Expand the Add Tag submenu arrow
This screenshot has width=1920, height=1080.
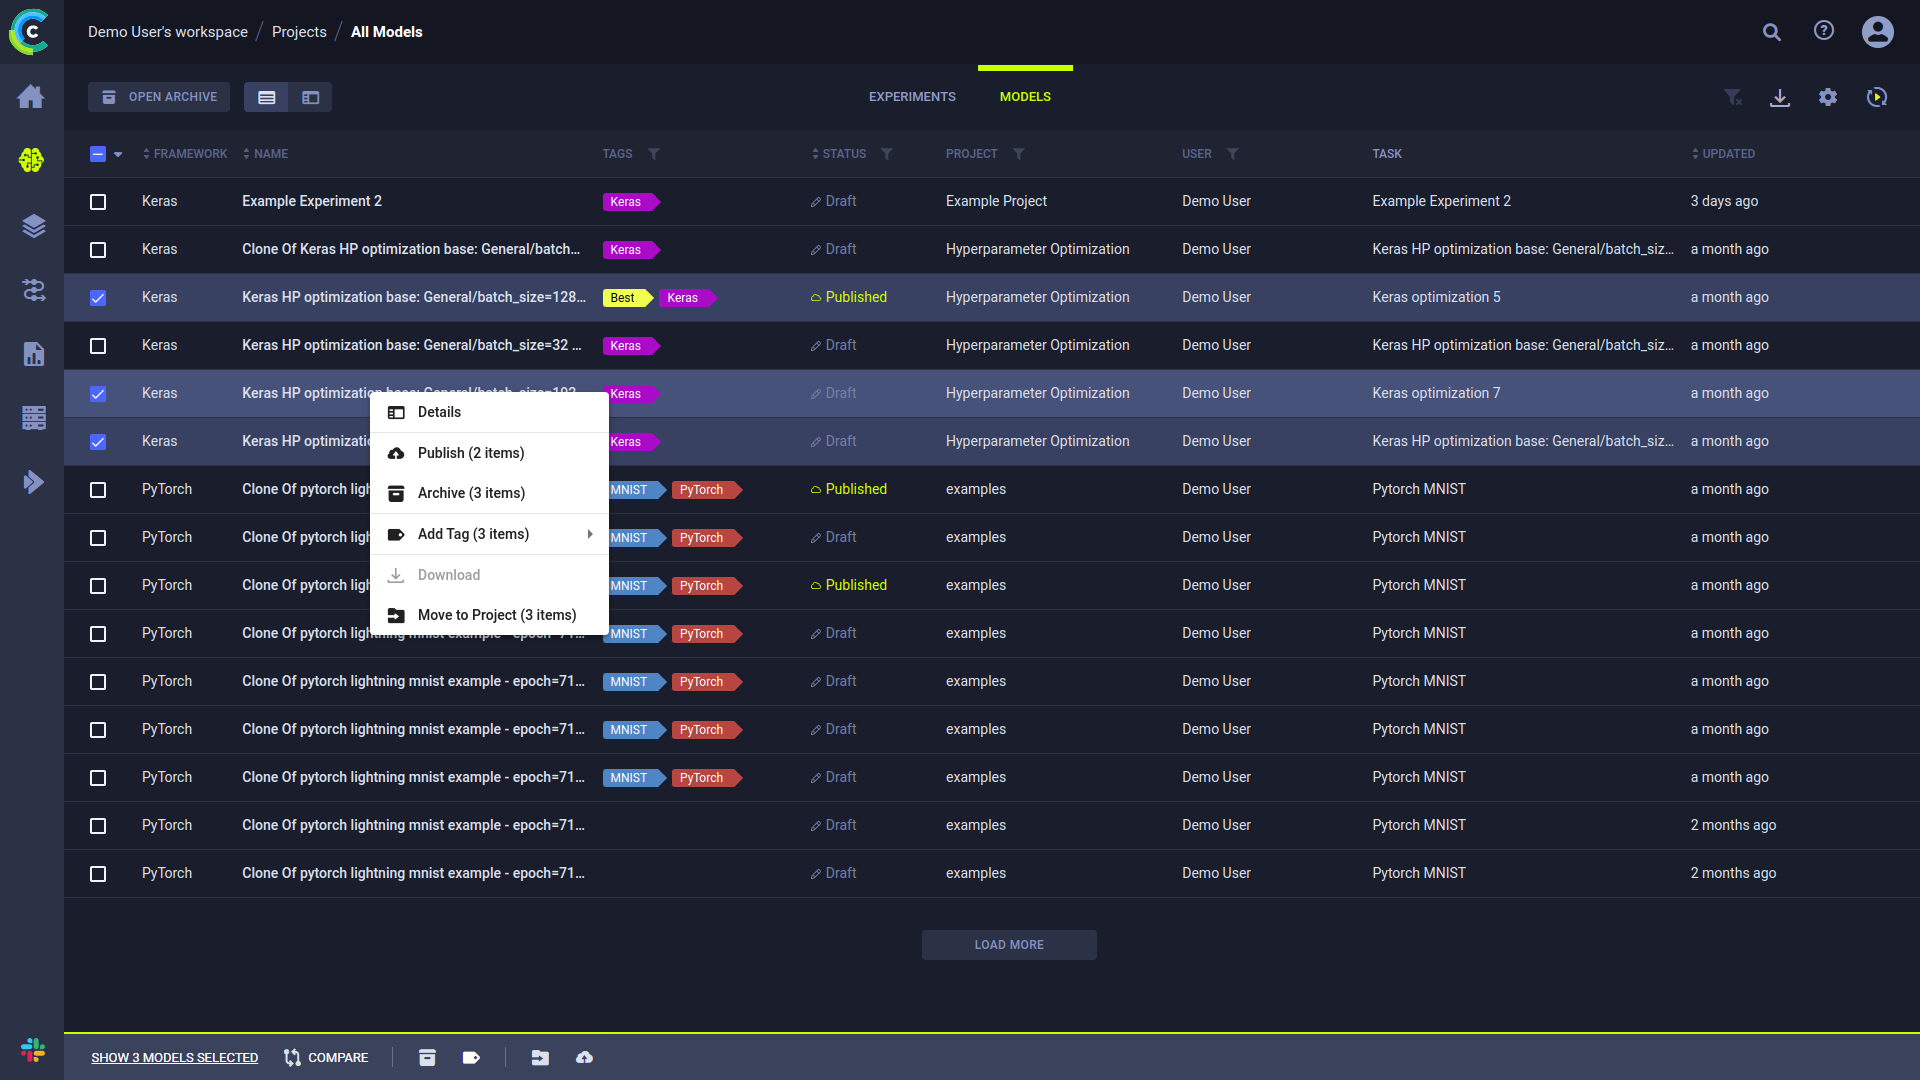click(x=590, y=534)
